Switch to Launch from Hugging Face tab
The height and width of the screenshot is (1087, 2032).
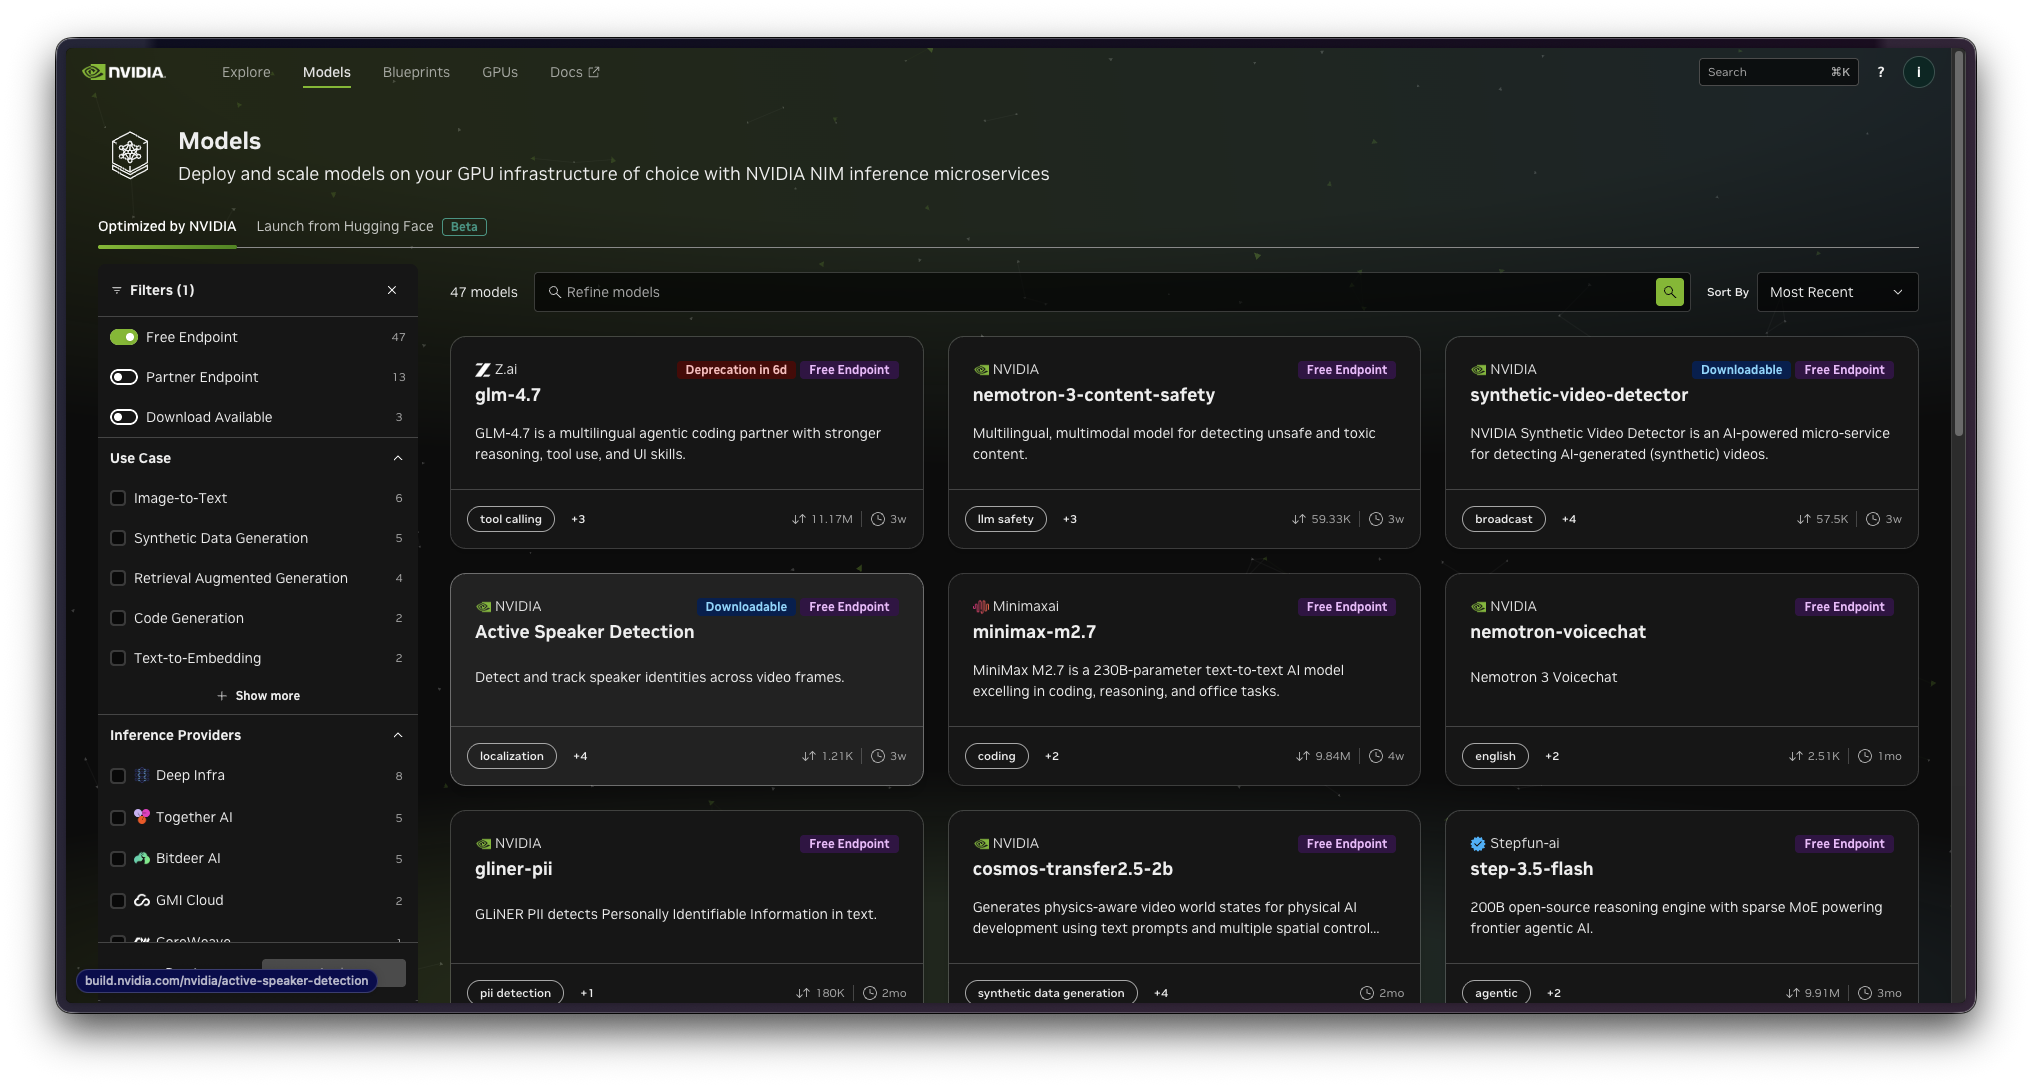click(371, 226)
